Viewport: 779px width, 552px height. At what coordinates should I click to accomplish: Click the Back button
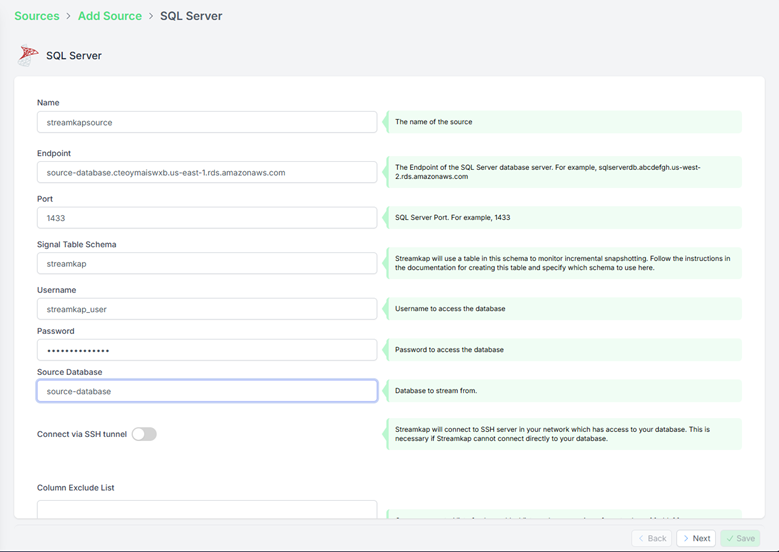point(652,538)
